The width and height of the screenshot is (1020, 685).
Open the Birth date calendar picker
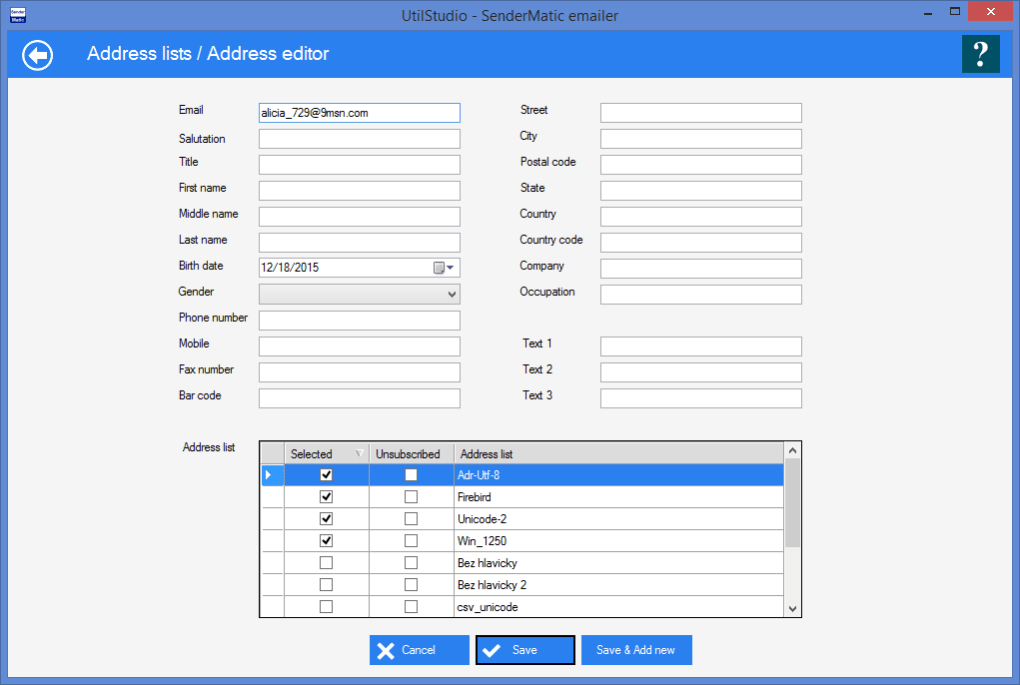point(444,268)
